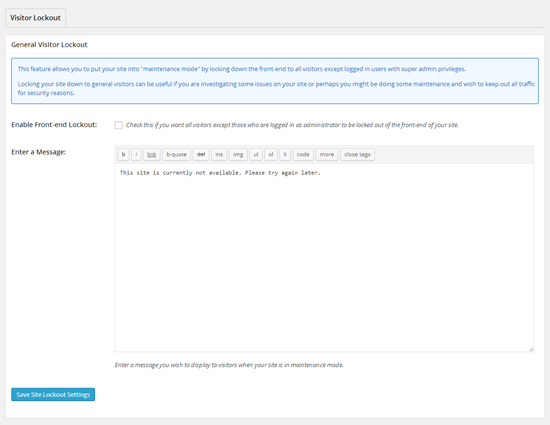Insert ordered list with ol button
This screenshot has height=425, width=550.
(271, 154)
